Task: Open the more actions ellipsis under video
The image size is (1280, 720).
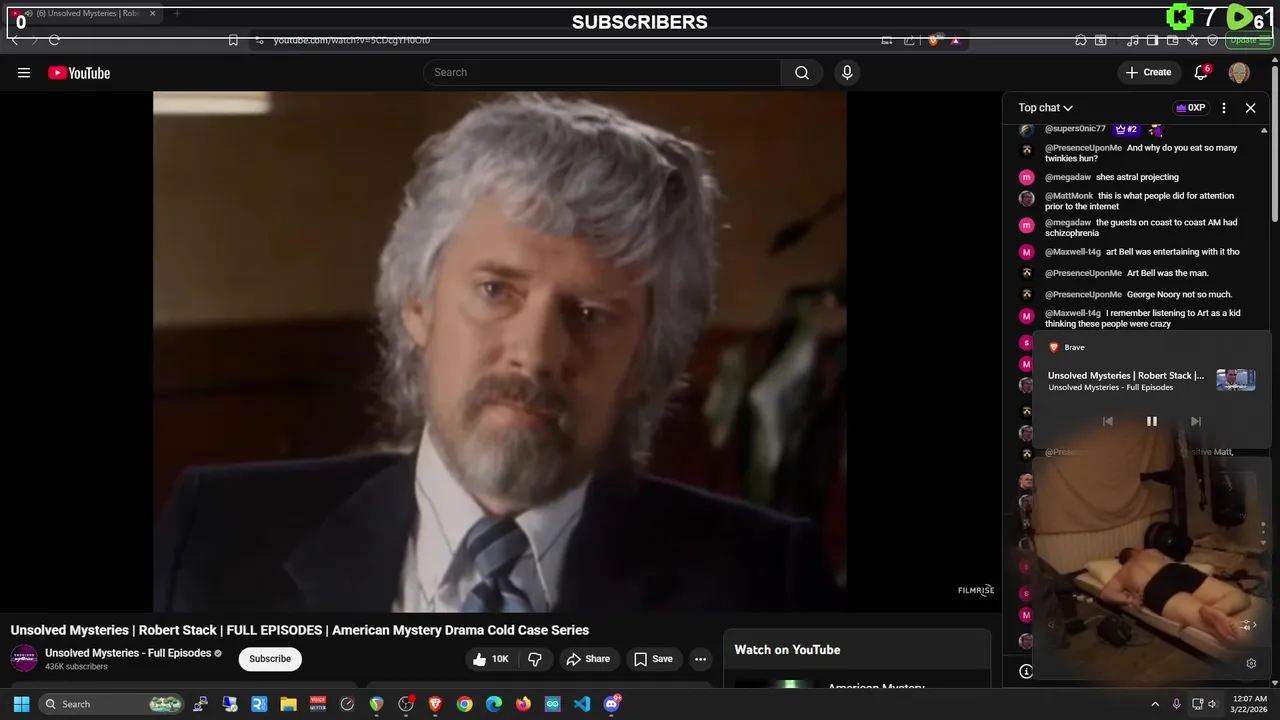Action: click(x=700, y=659)
